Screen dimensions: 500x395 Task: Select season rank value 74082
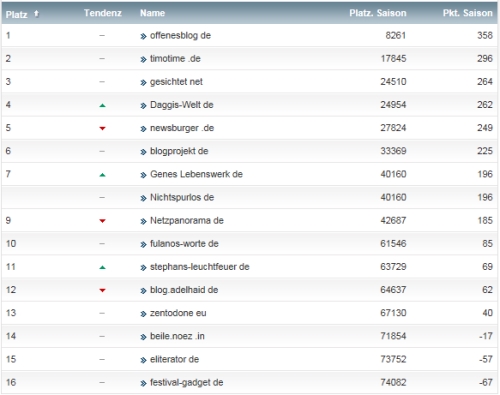(393, 382)
